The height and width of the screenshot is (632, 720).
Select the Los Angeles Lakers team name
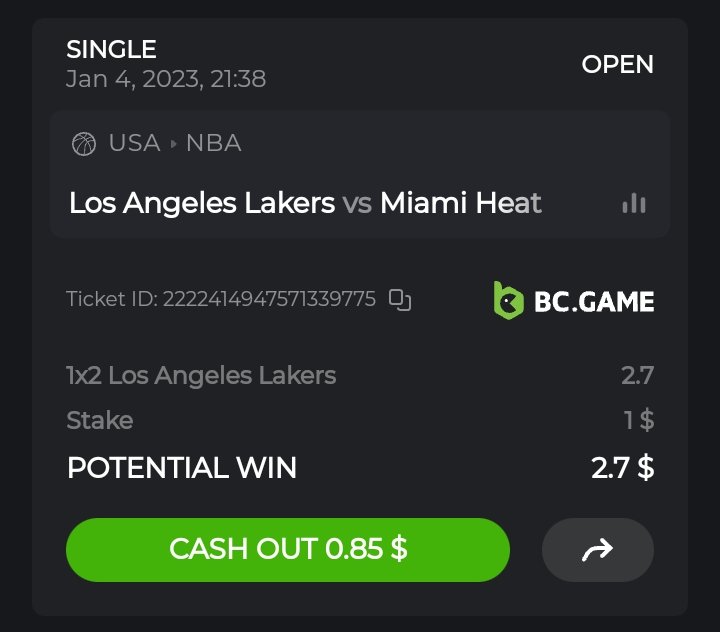[202, 203]
